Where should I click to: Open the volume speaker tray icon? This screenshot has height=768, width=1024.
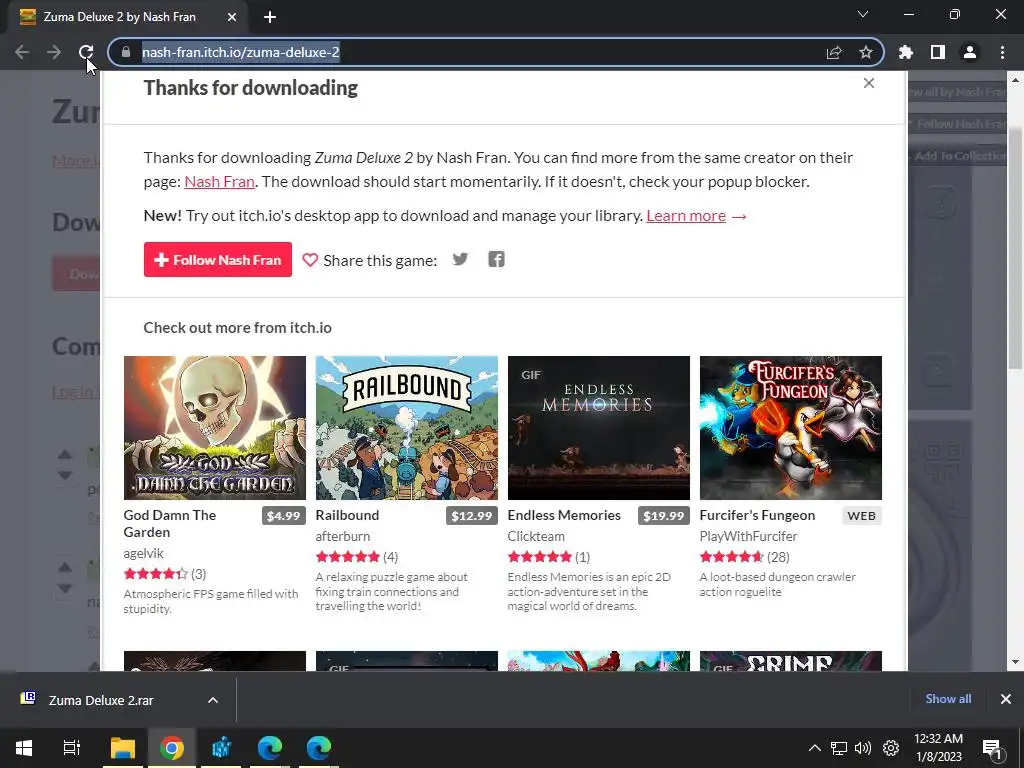pyautogui.click(x=863, y=748)
